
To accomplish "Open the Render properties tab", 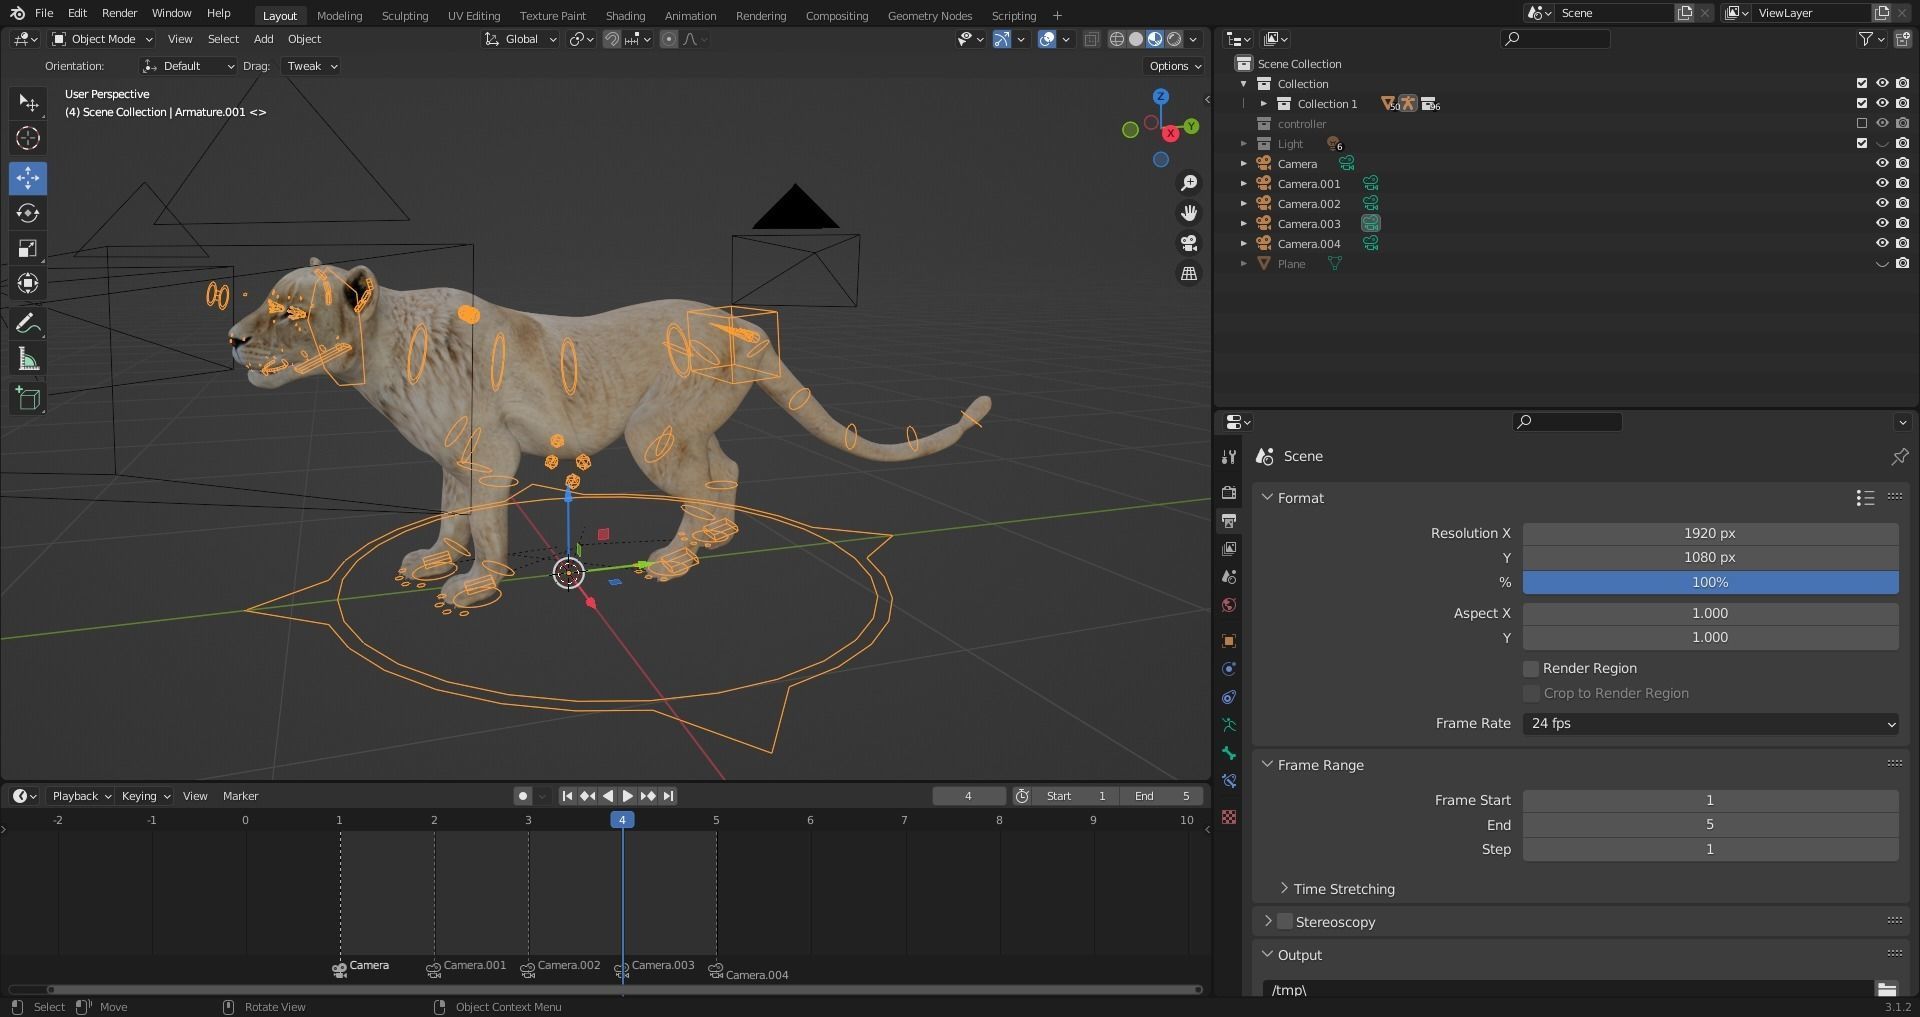I will [x=1229, y=492].
